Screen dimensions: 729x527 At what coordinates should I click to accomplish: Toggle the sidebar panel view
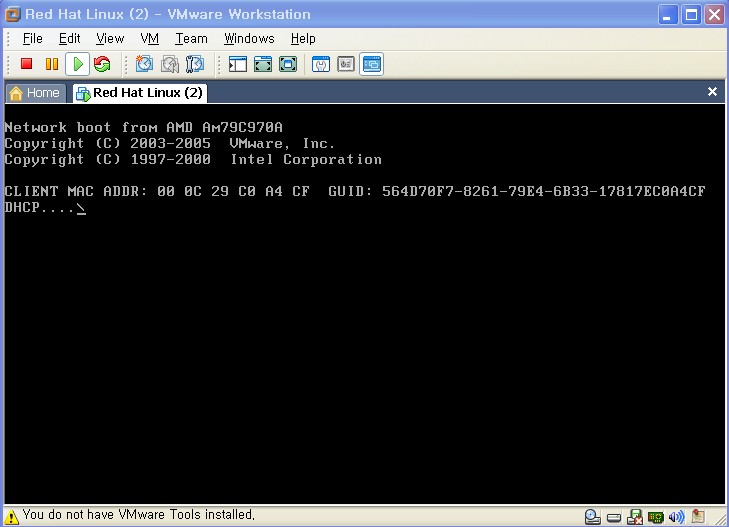pos(238,64)
